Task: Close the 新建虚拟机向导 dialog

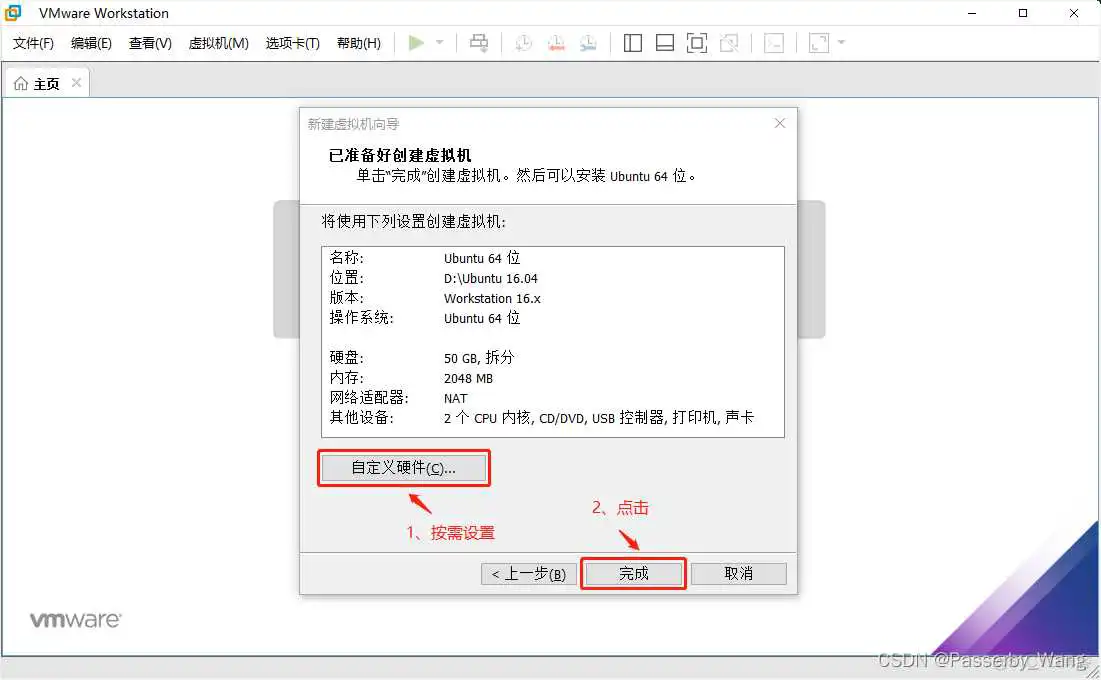Action: point(779,123)
